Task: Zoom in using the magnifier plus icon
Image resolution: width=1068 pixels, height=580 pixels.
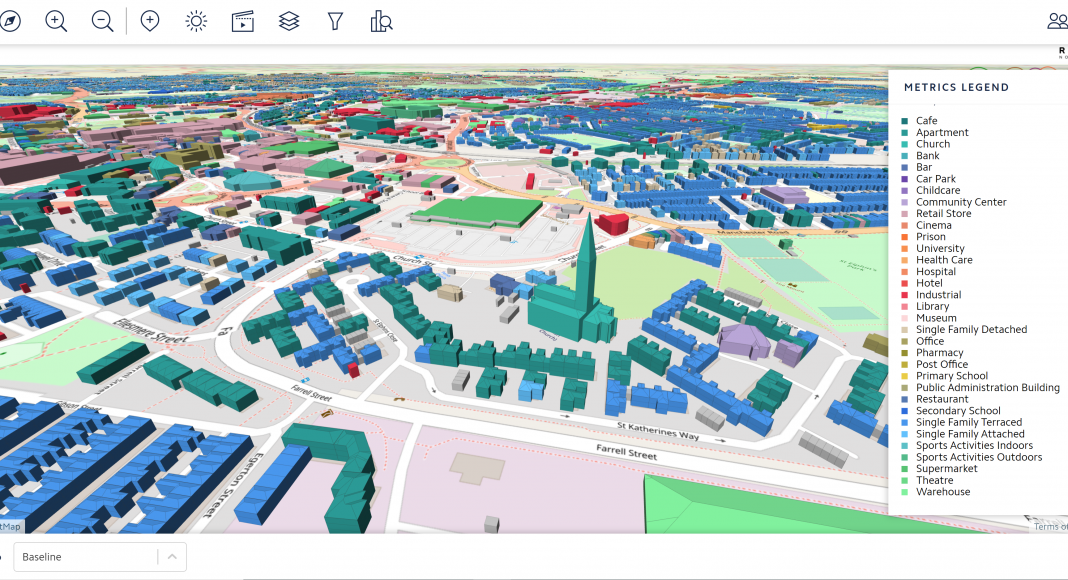Action: coord(56,21)
